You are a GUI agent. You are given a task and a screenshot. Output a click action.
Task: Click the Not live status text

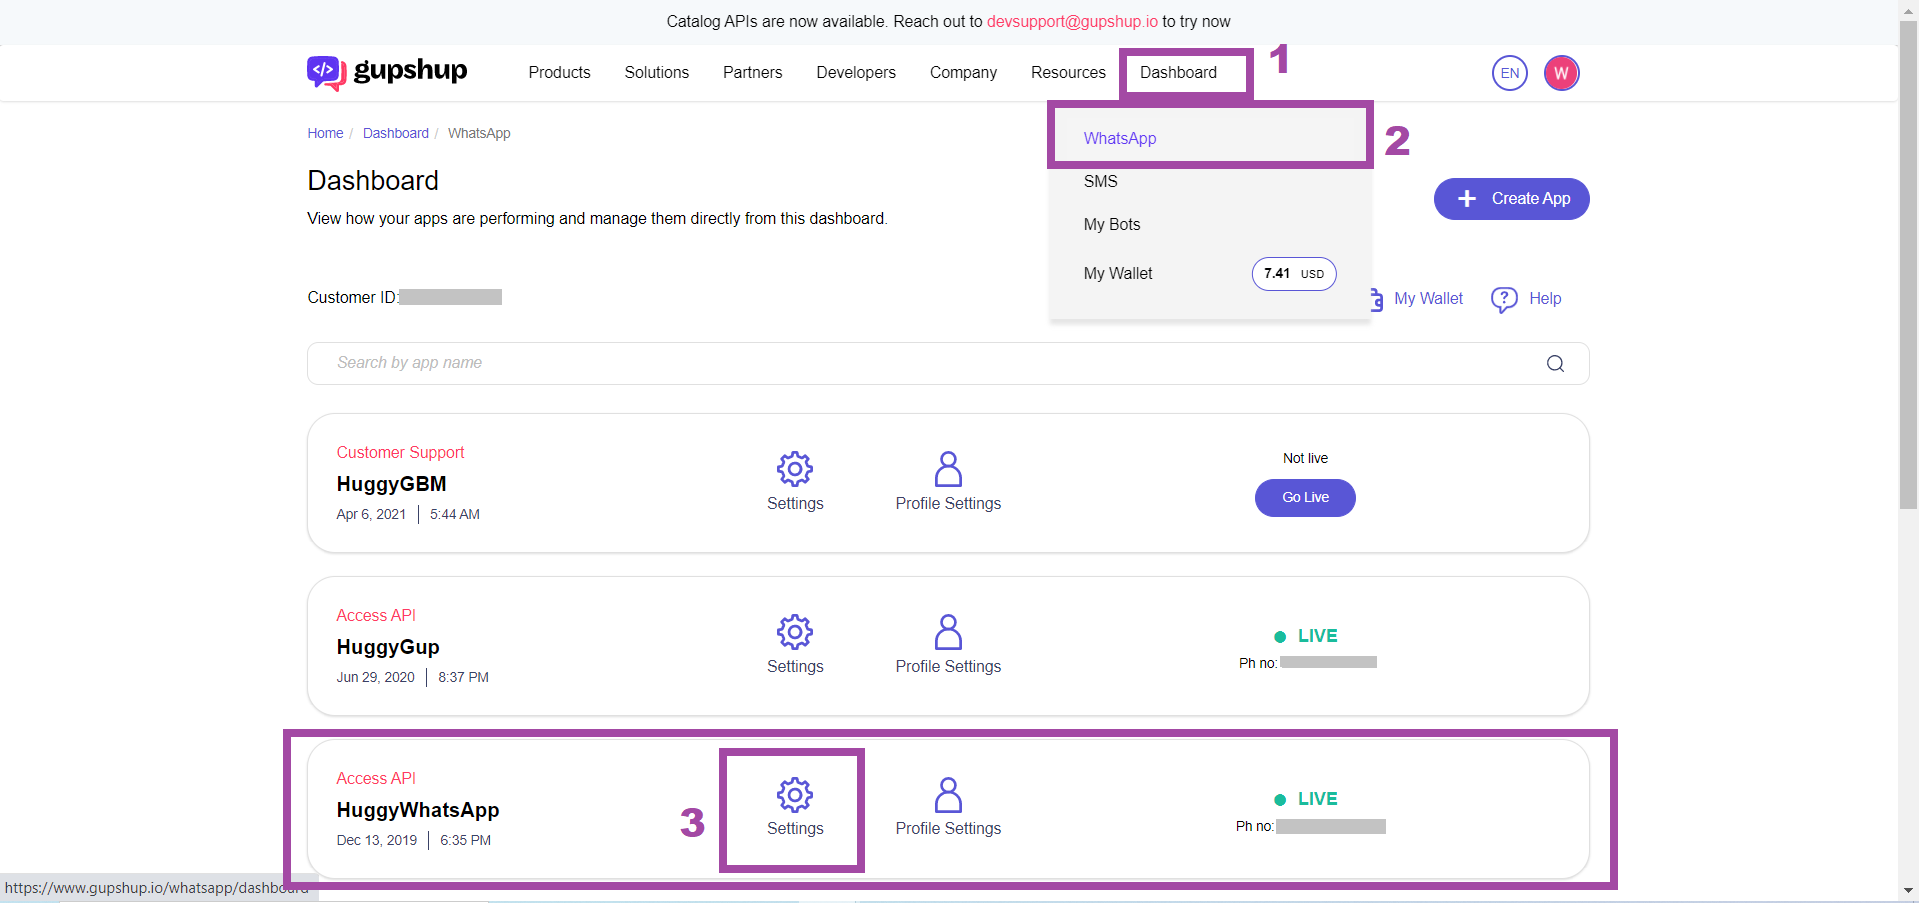pos(1305,458)
